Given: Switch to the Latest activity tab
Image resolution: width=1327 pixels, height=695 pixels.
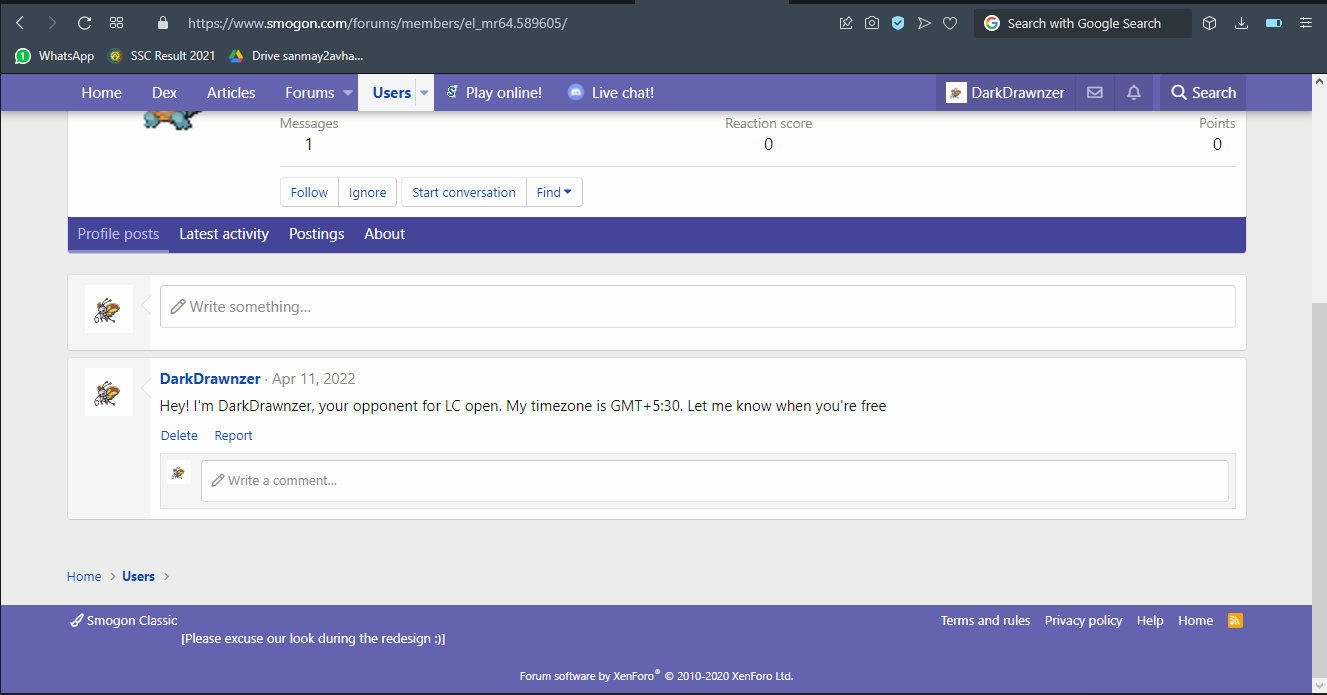Looking at the screenshot, I should click(224, 234).
